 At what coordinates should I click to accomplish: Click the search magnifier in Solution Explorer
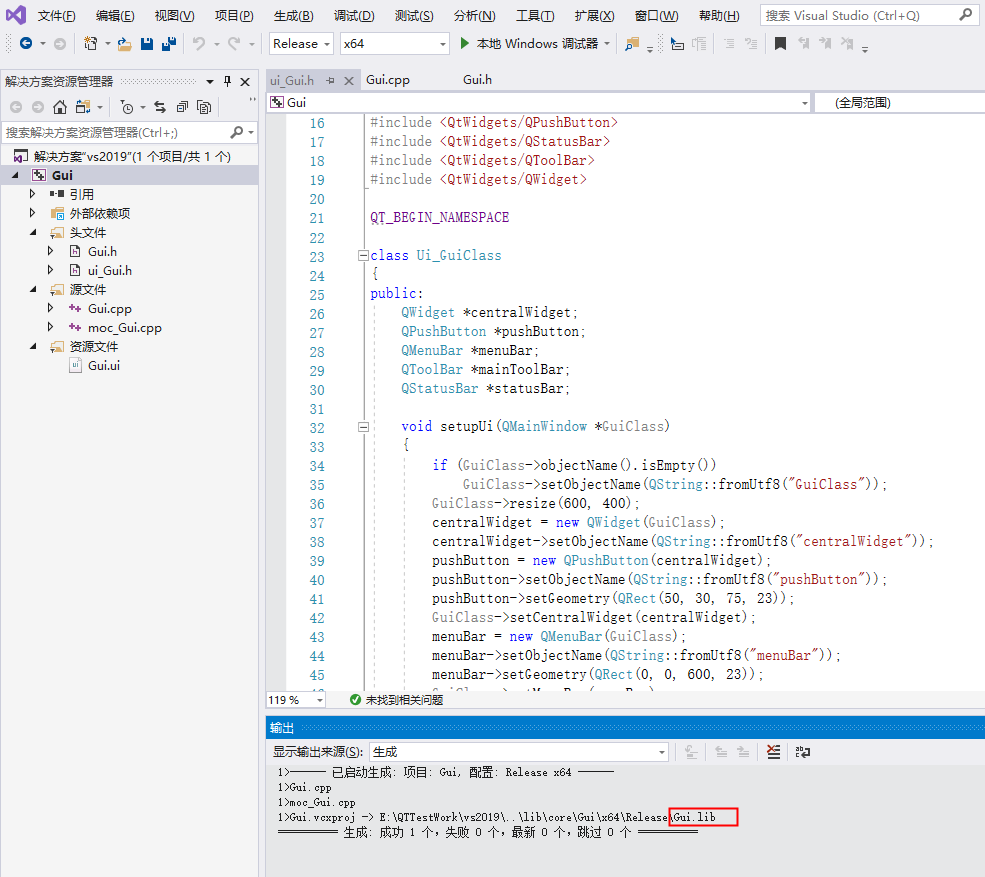[x=236, y=132]
